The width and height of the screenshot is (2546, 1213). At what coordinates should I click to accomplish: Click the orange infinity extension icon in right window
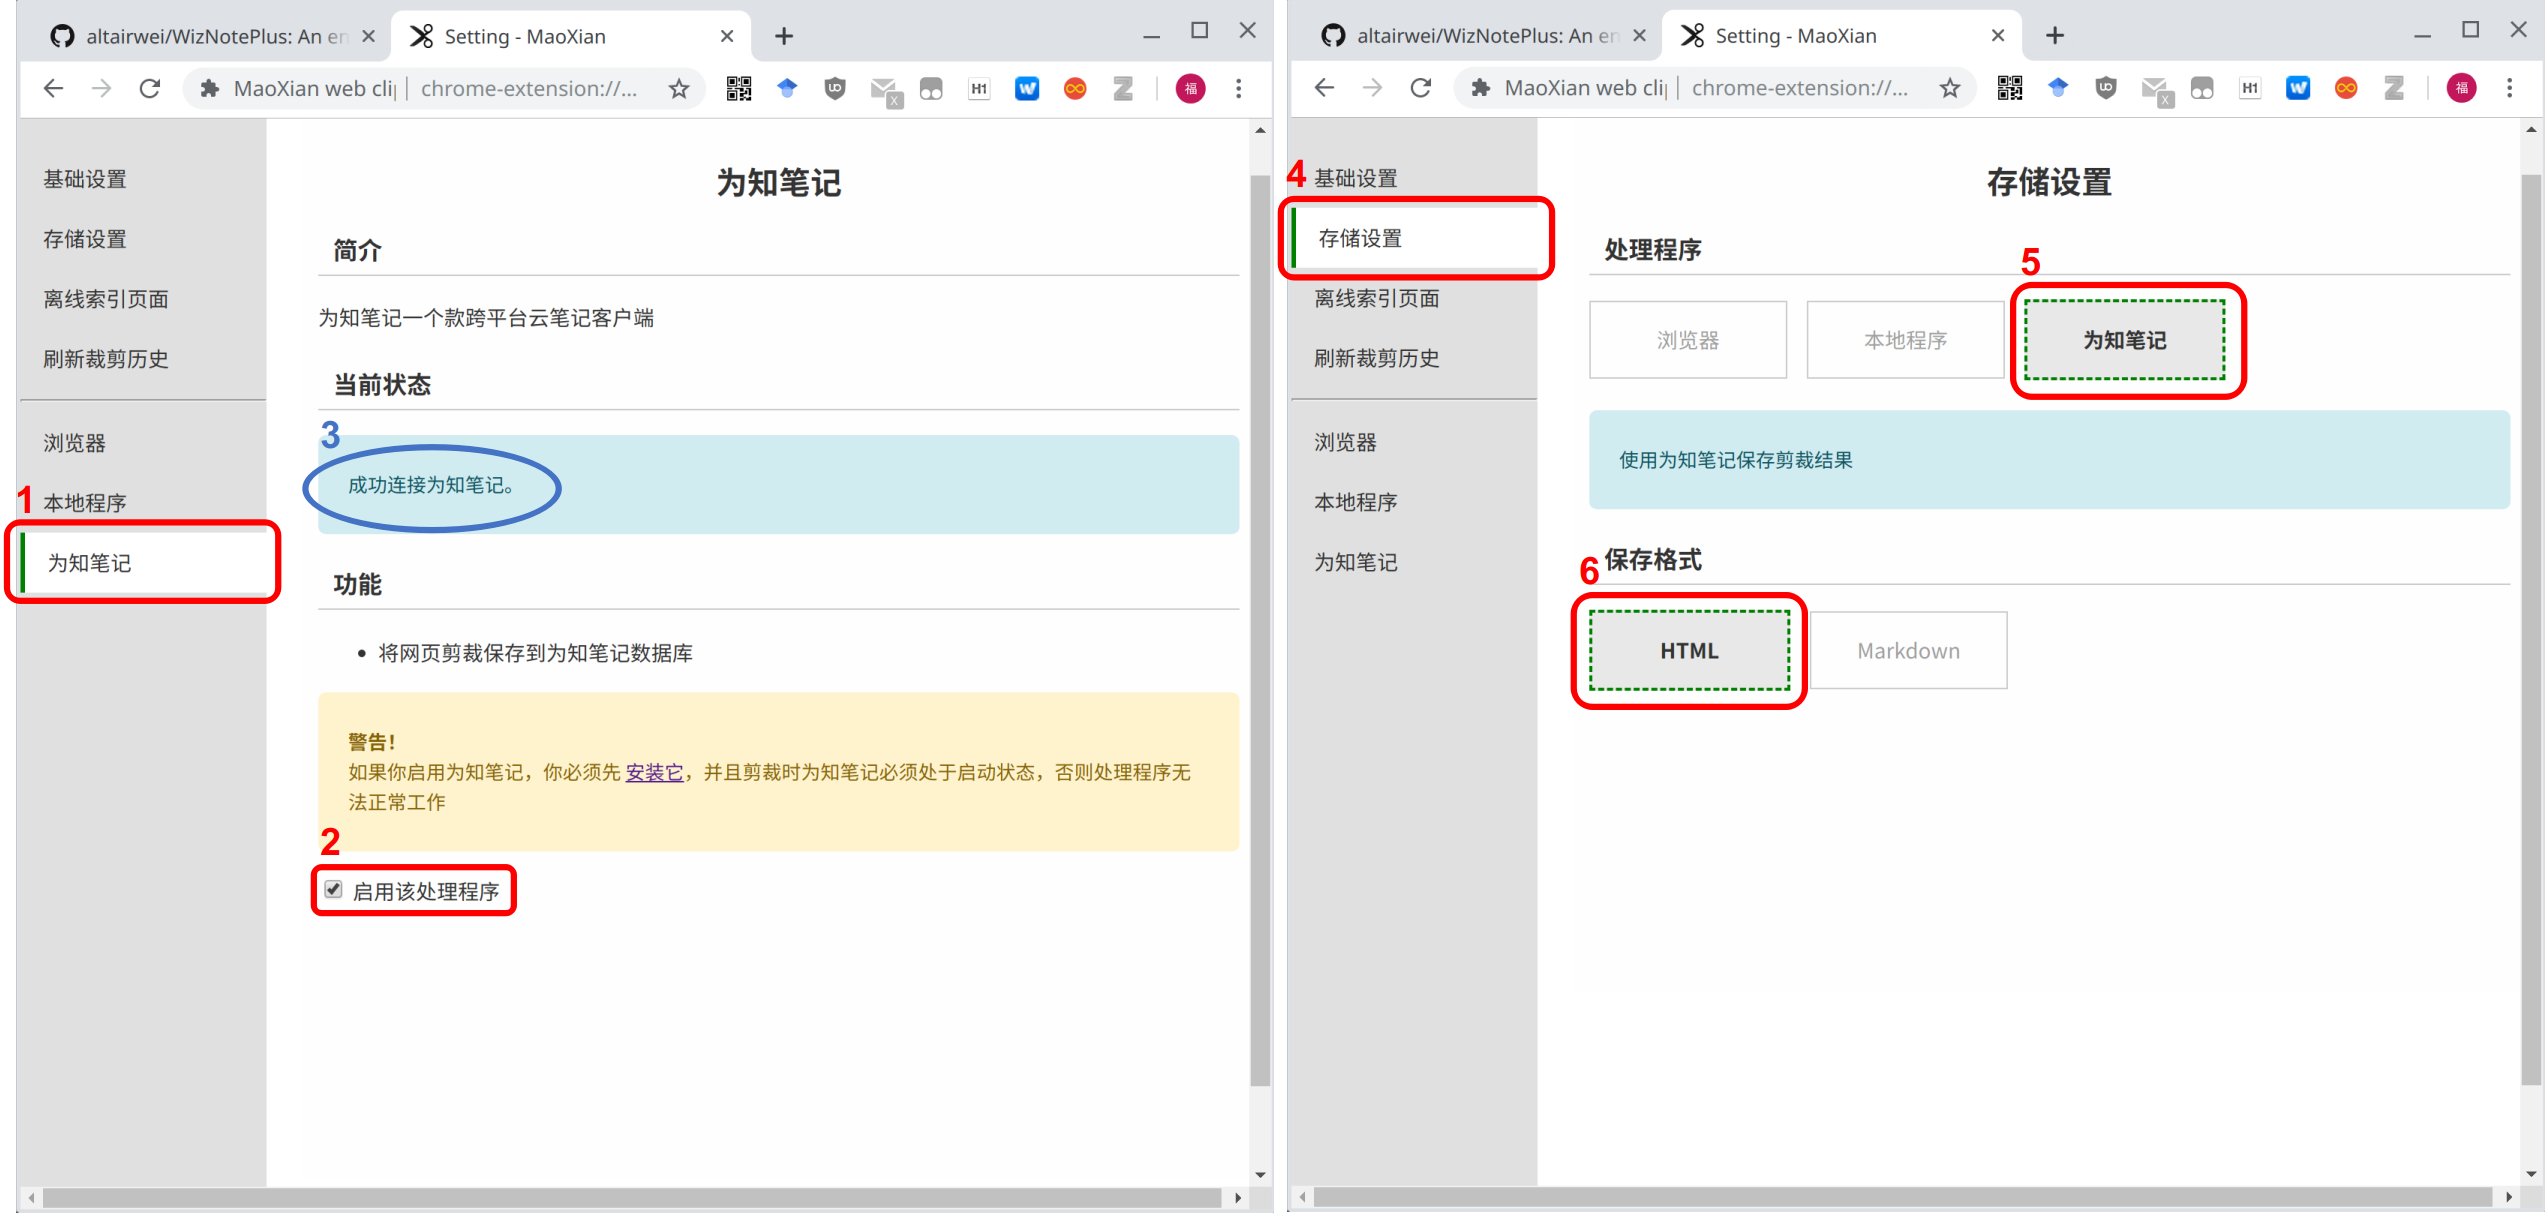coord(2346,88)
